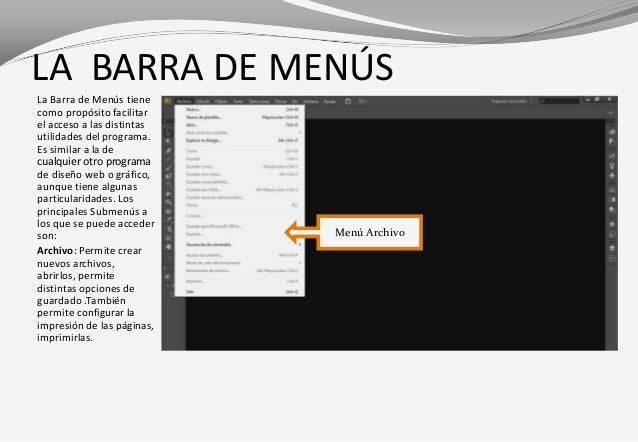Select the Shape Builder tool

[168, 202]
